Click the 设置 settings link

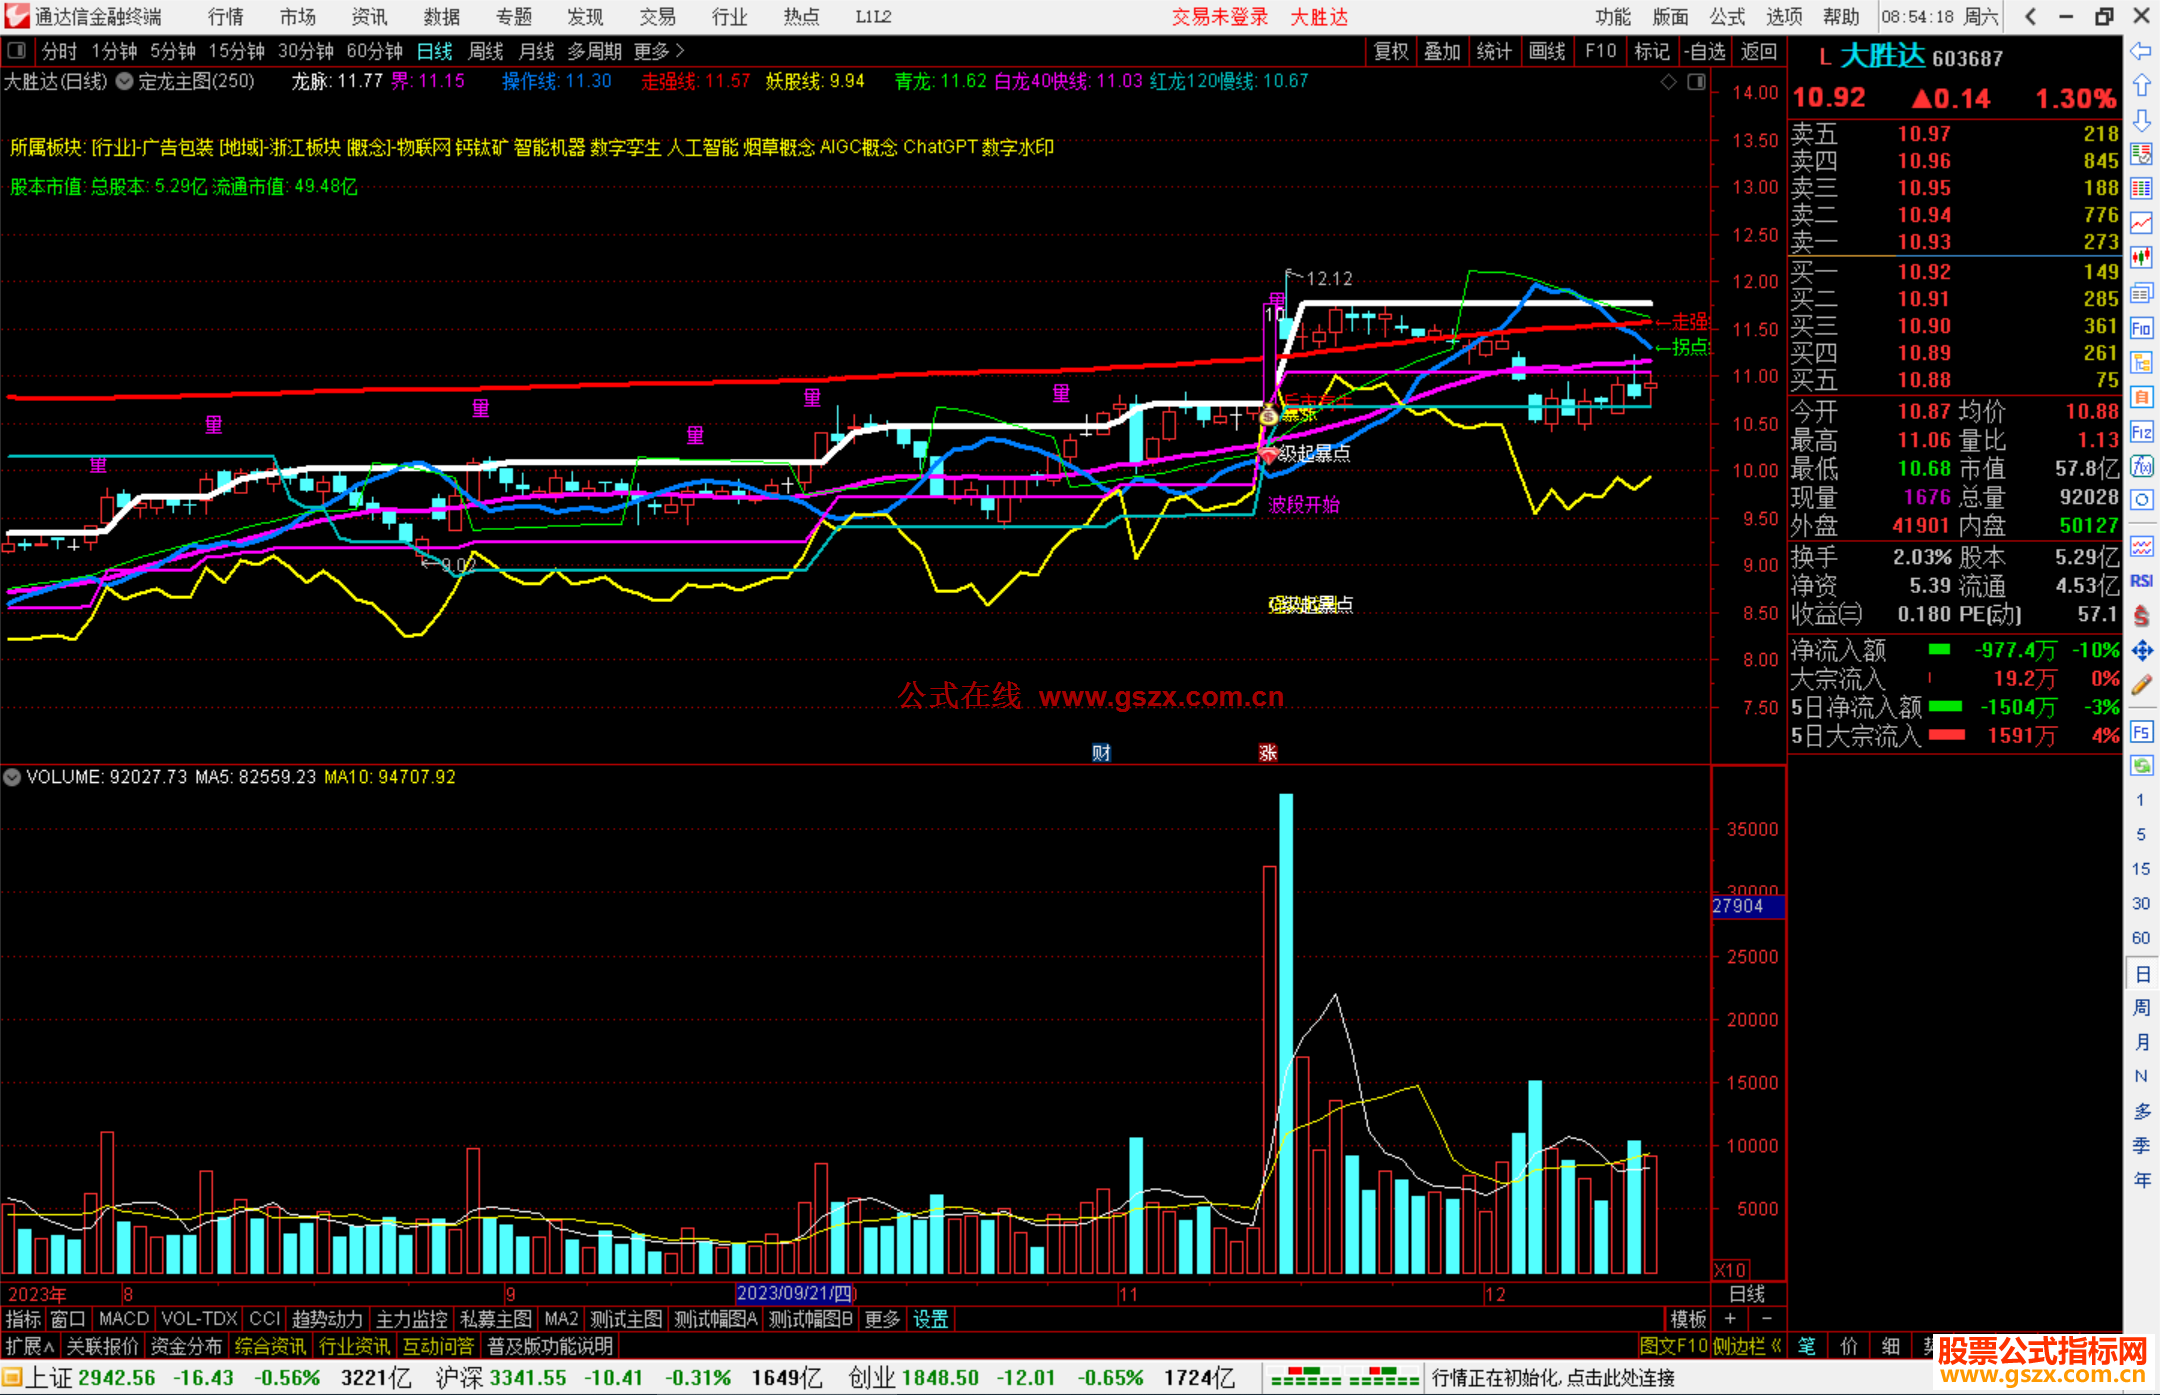click(930, 1319)
